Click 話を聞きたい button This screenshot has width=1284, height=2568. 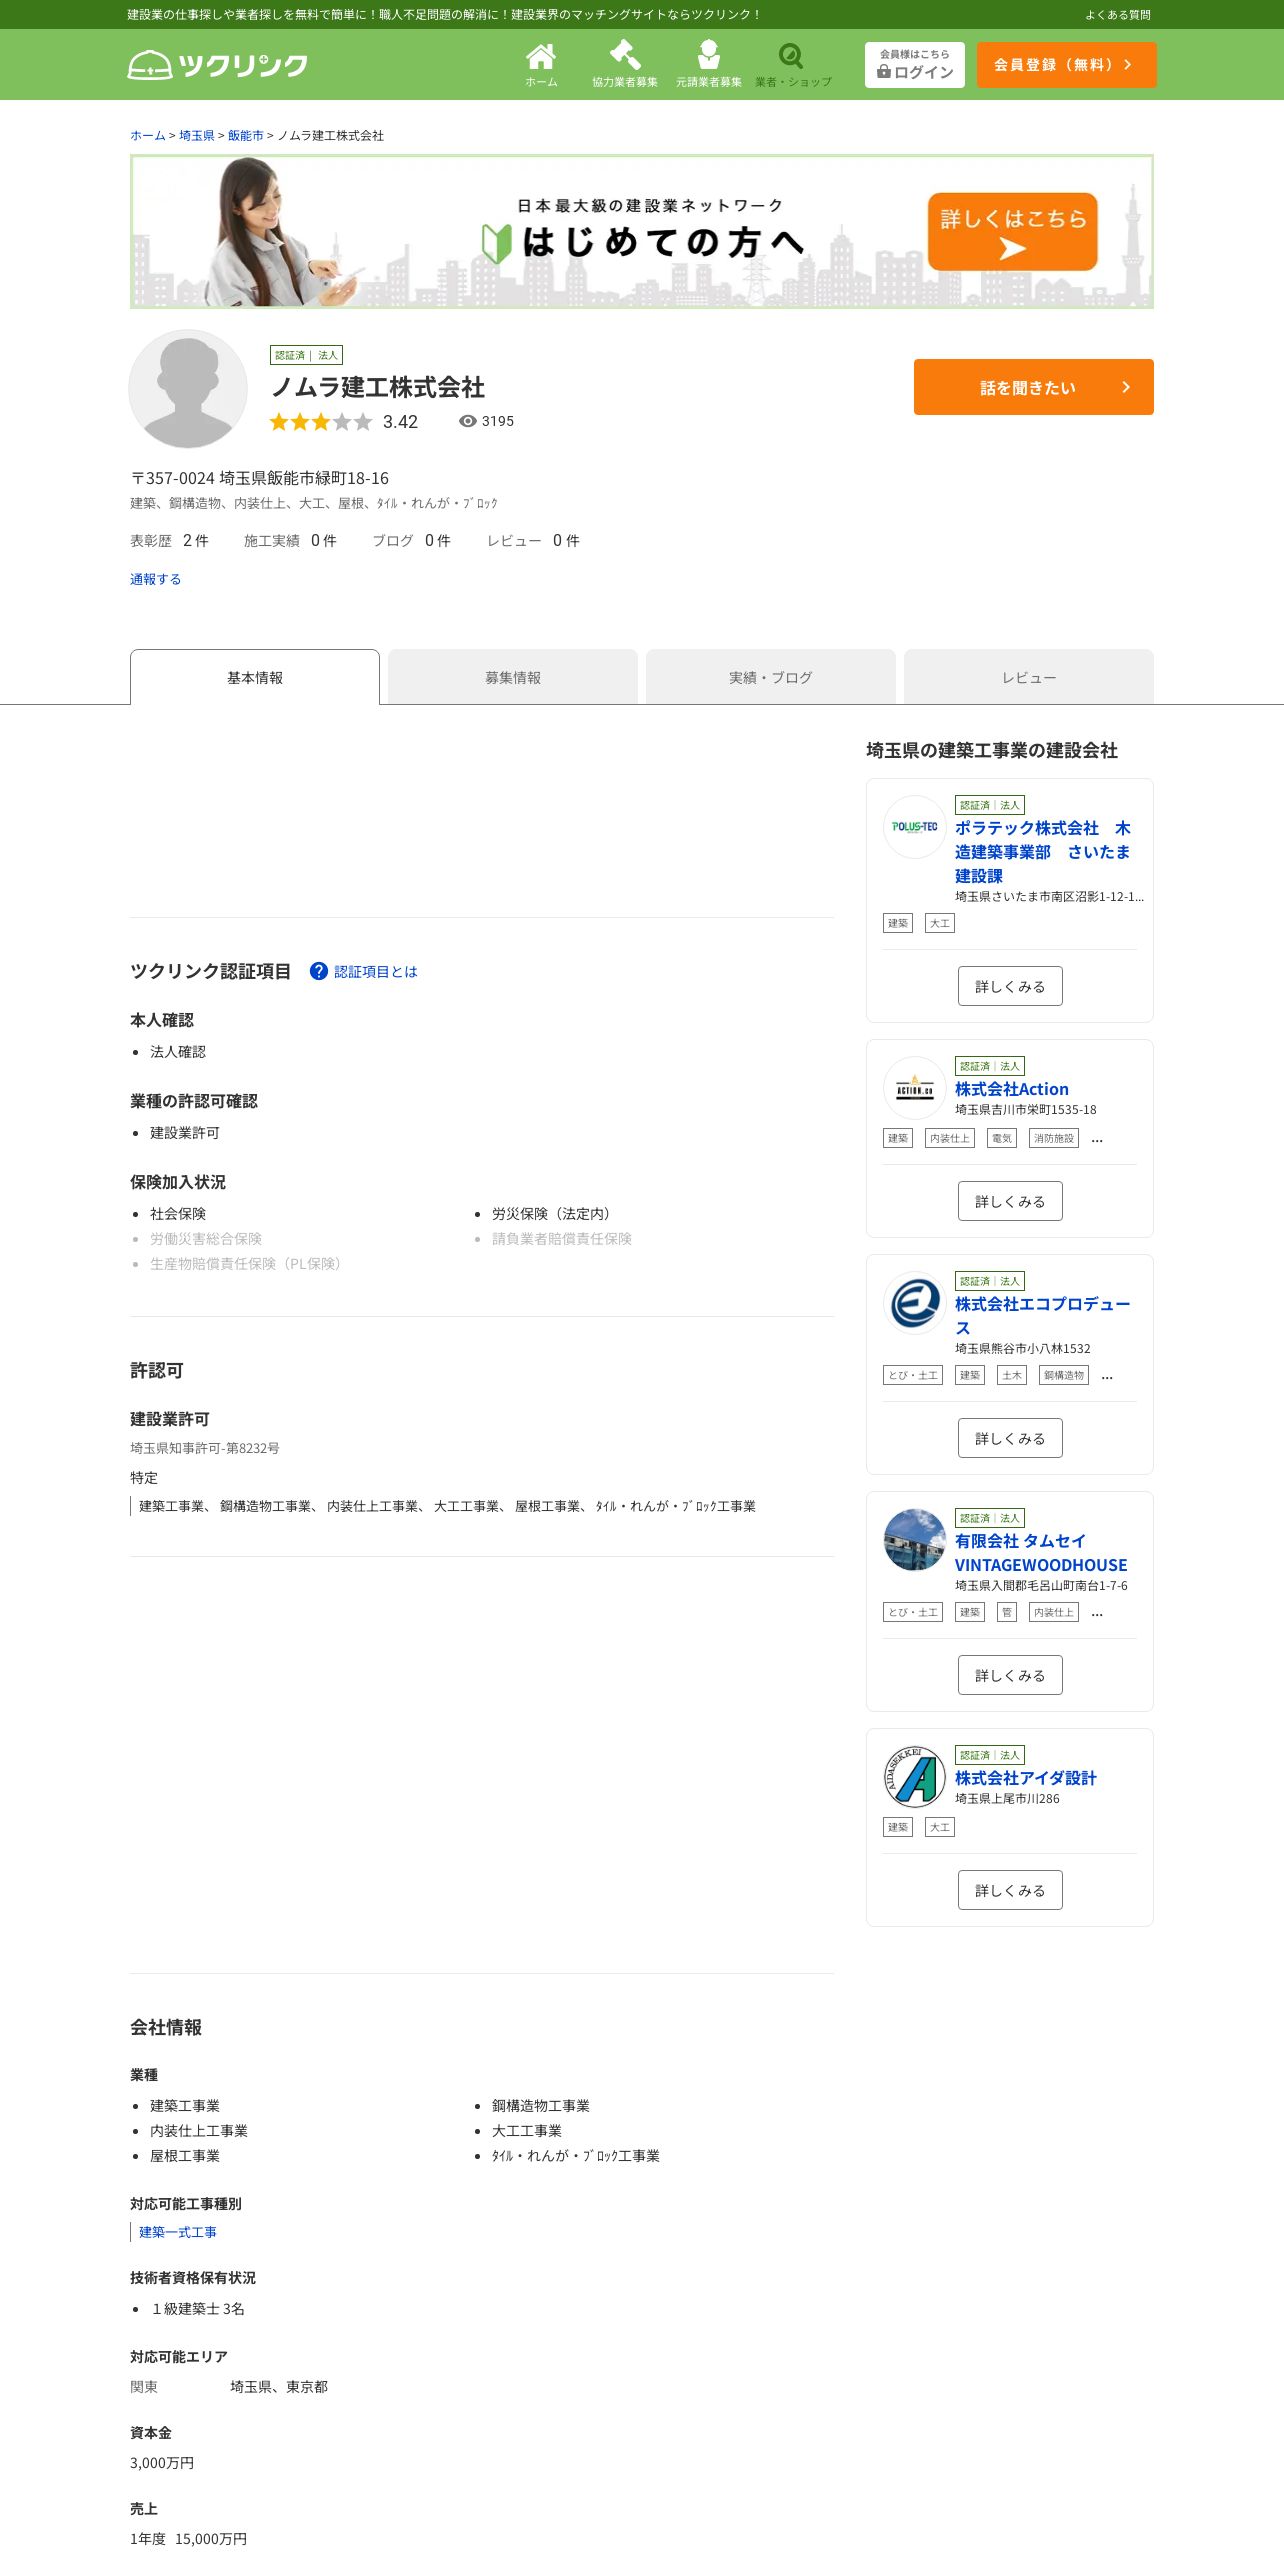(1034, 387)
